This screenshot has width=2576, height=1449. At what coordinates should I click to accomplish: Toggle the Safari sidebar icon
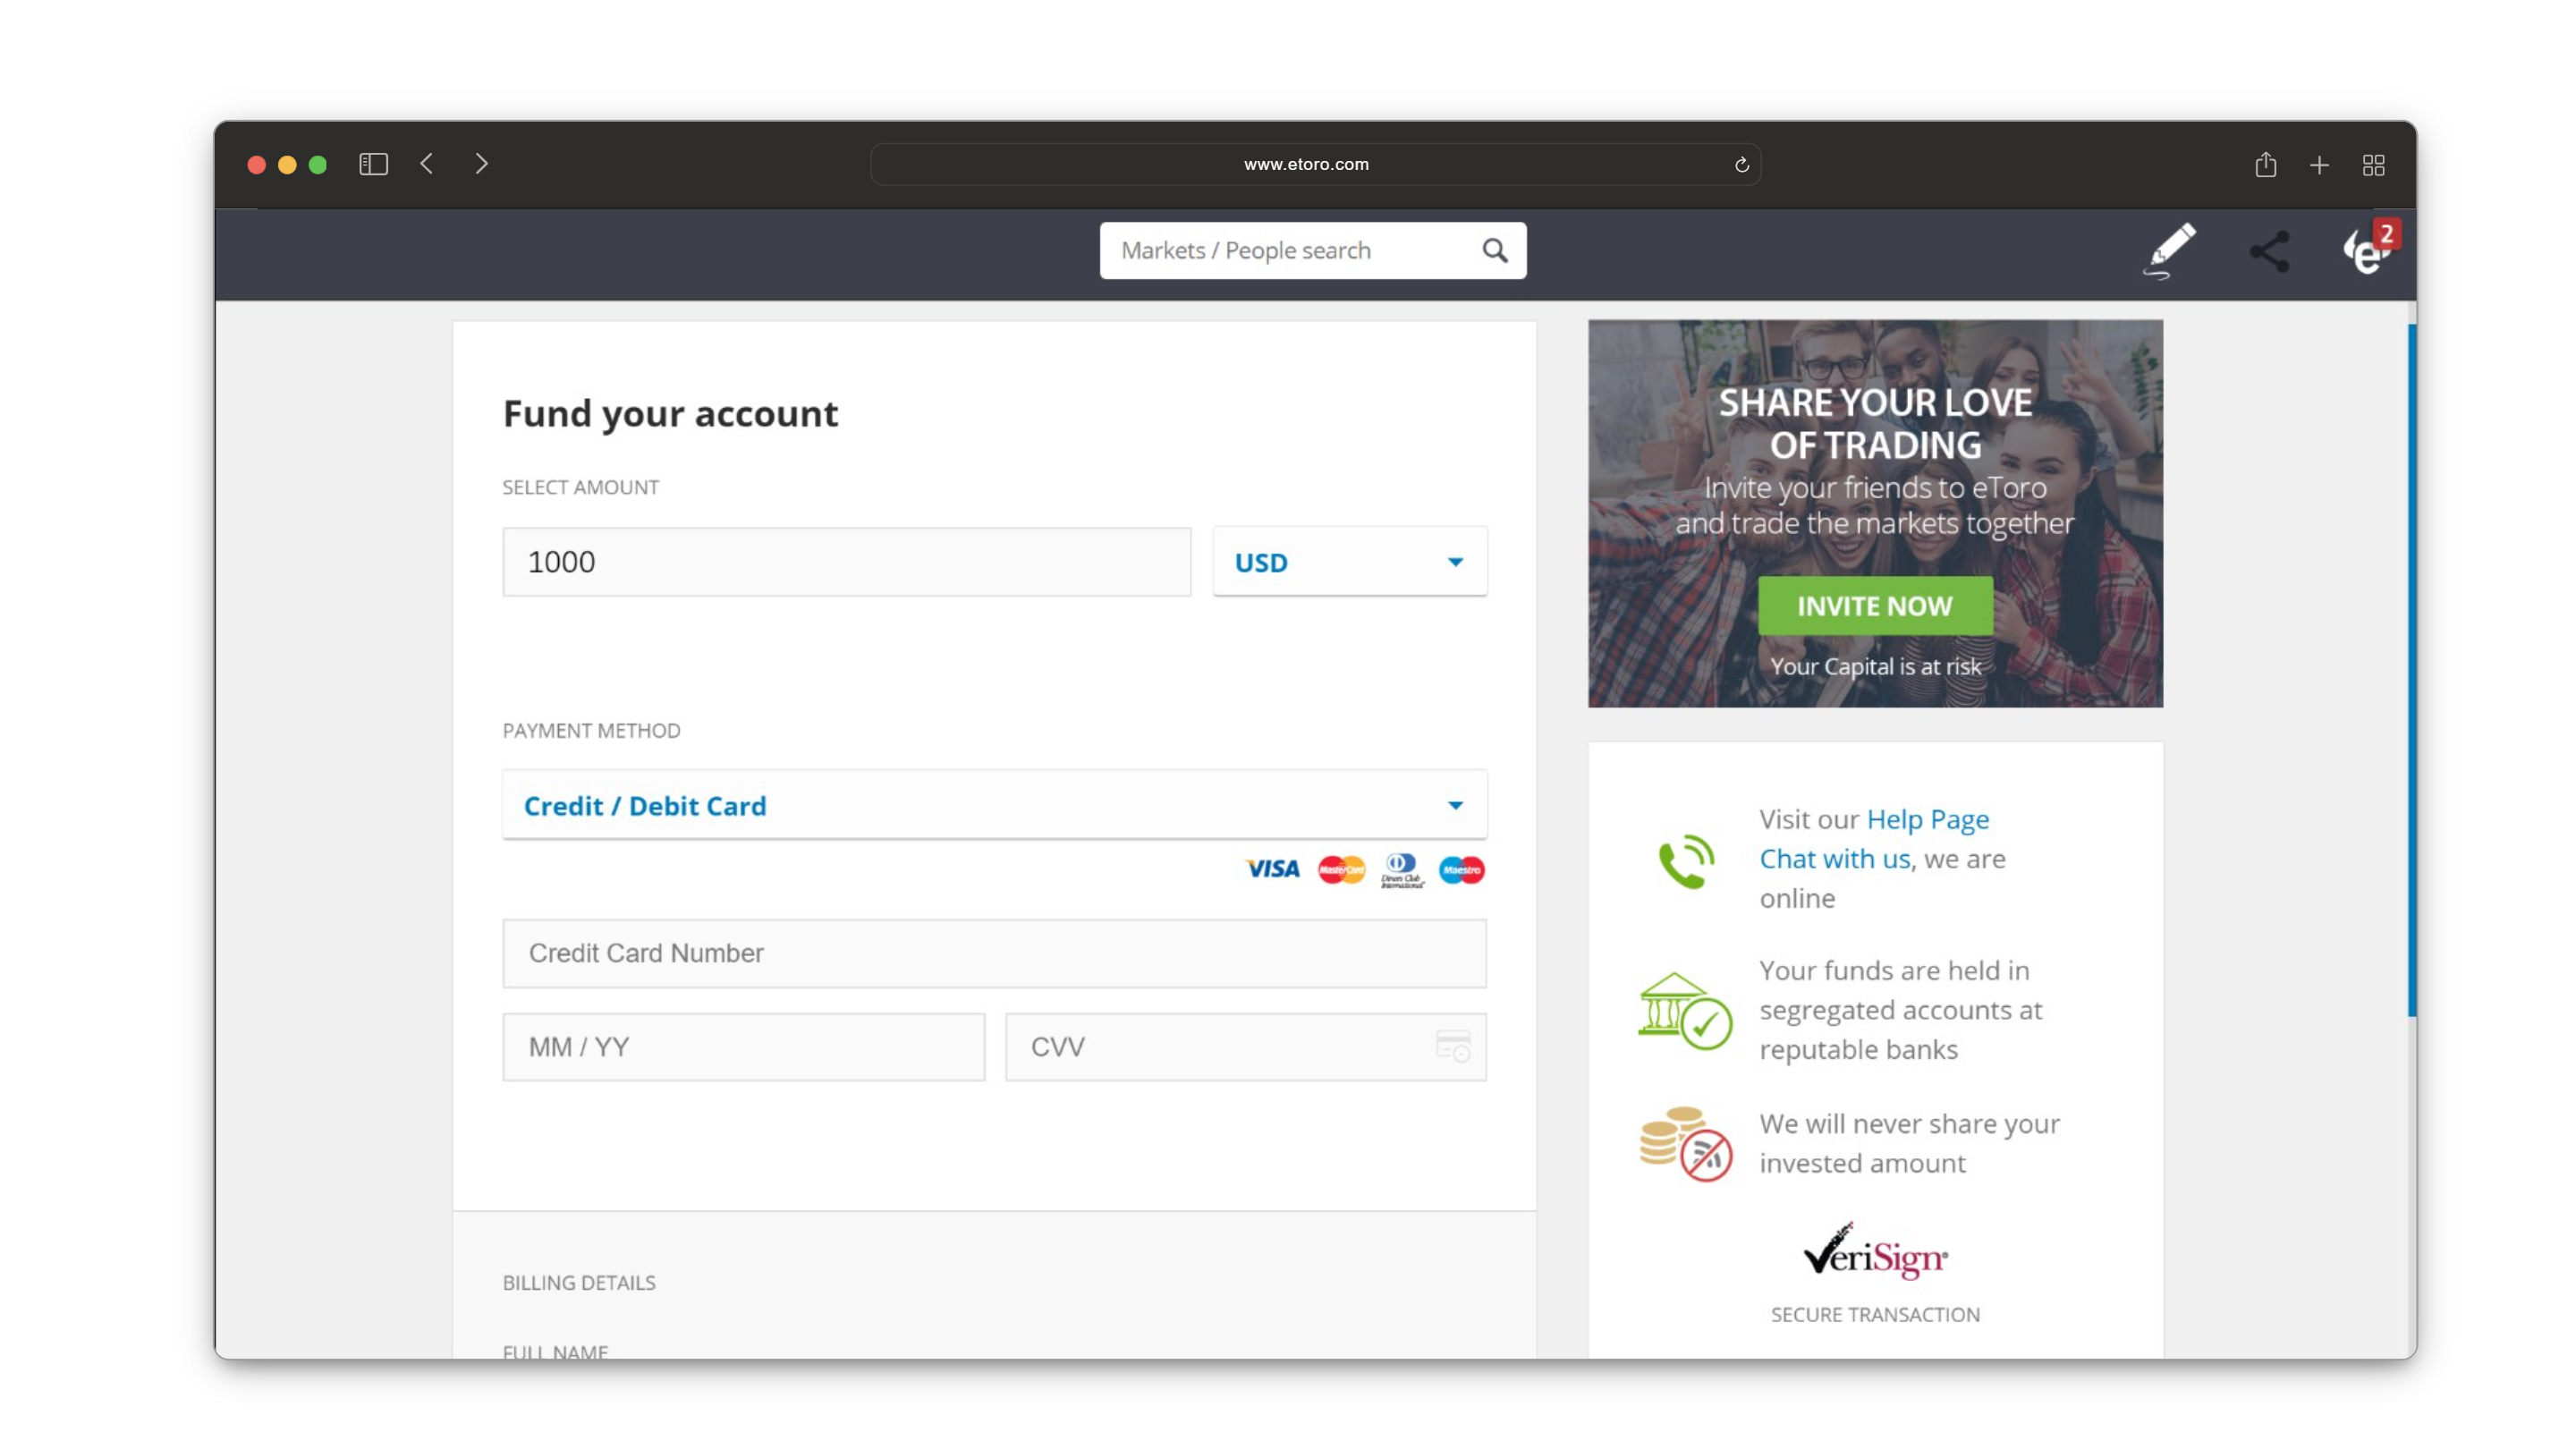[x=373, y=164]
